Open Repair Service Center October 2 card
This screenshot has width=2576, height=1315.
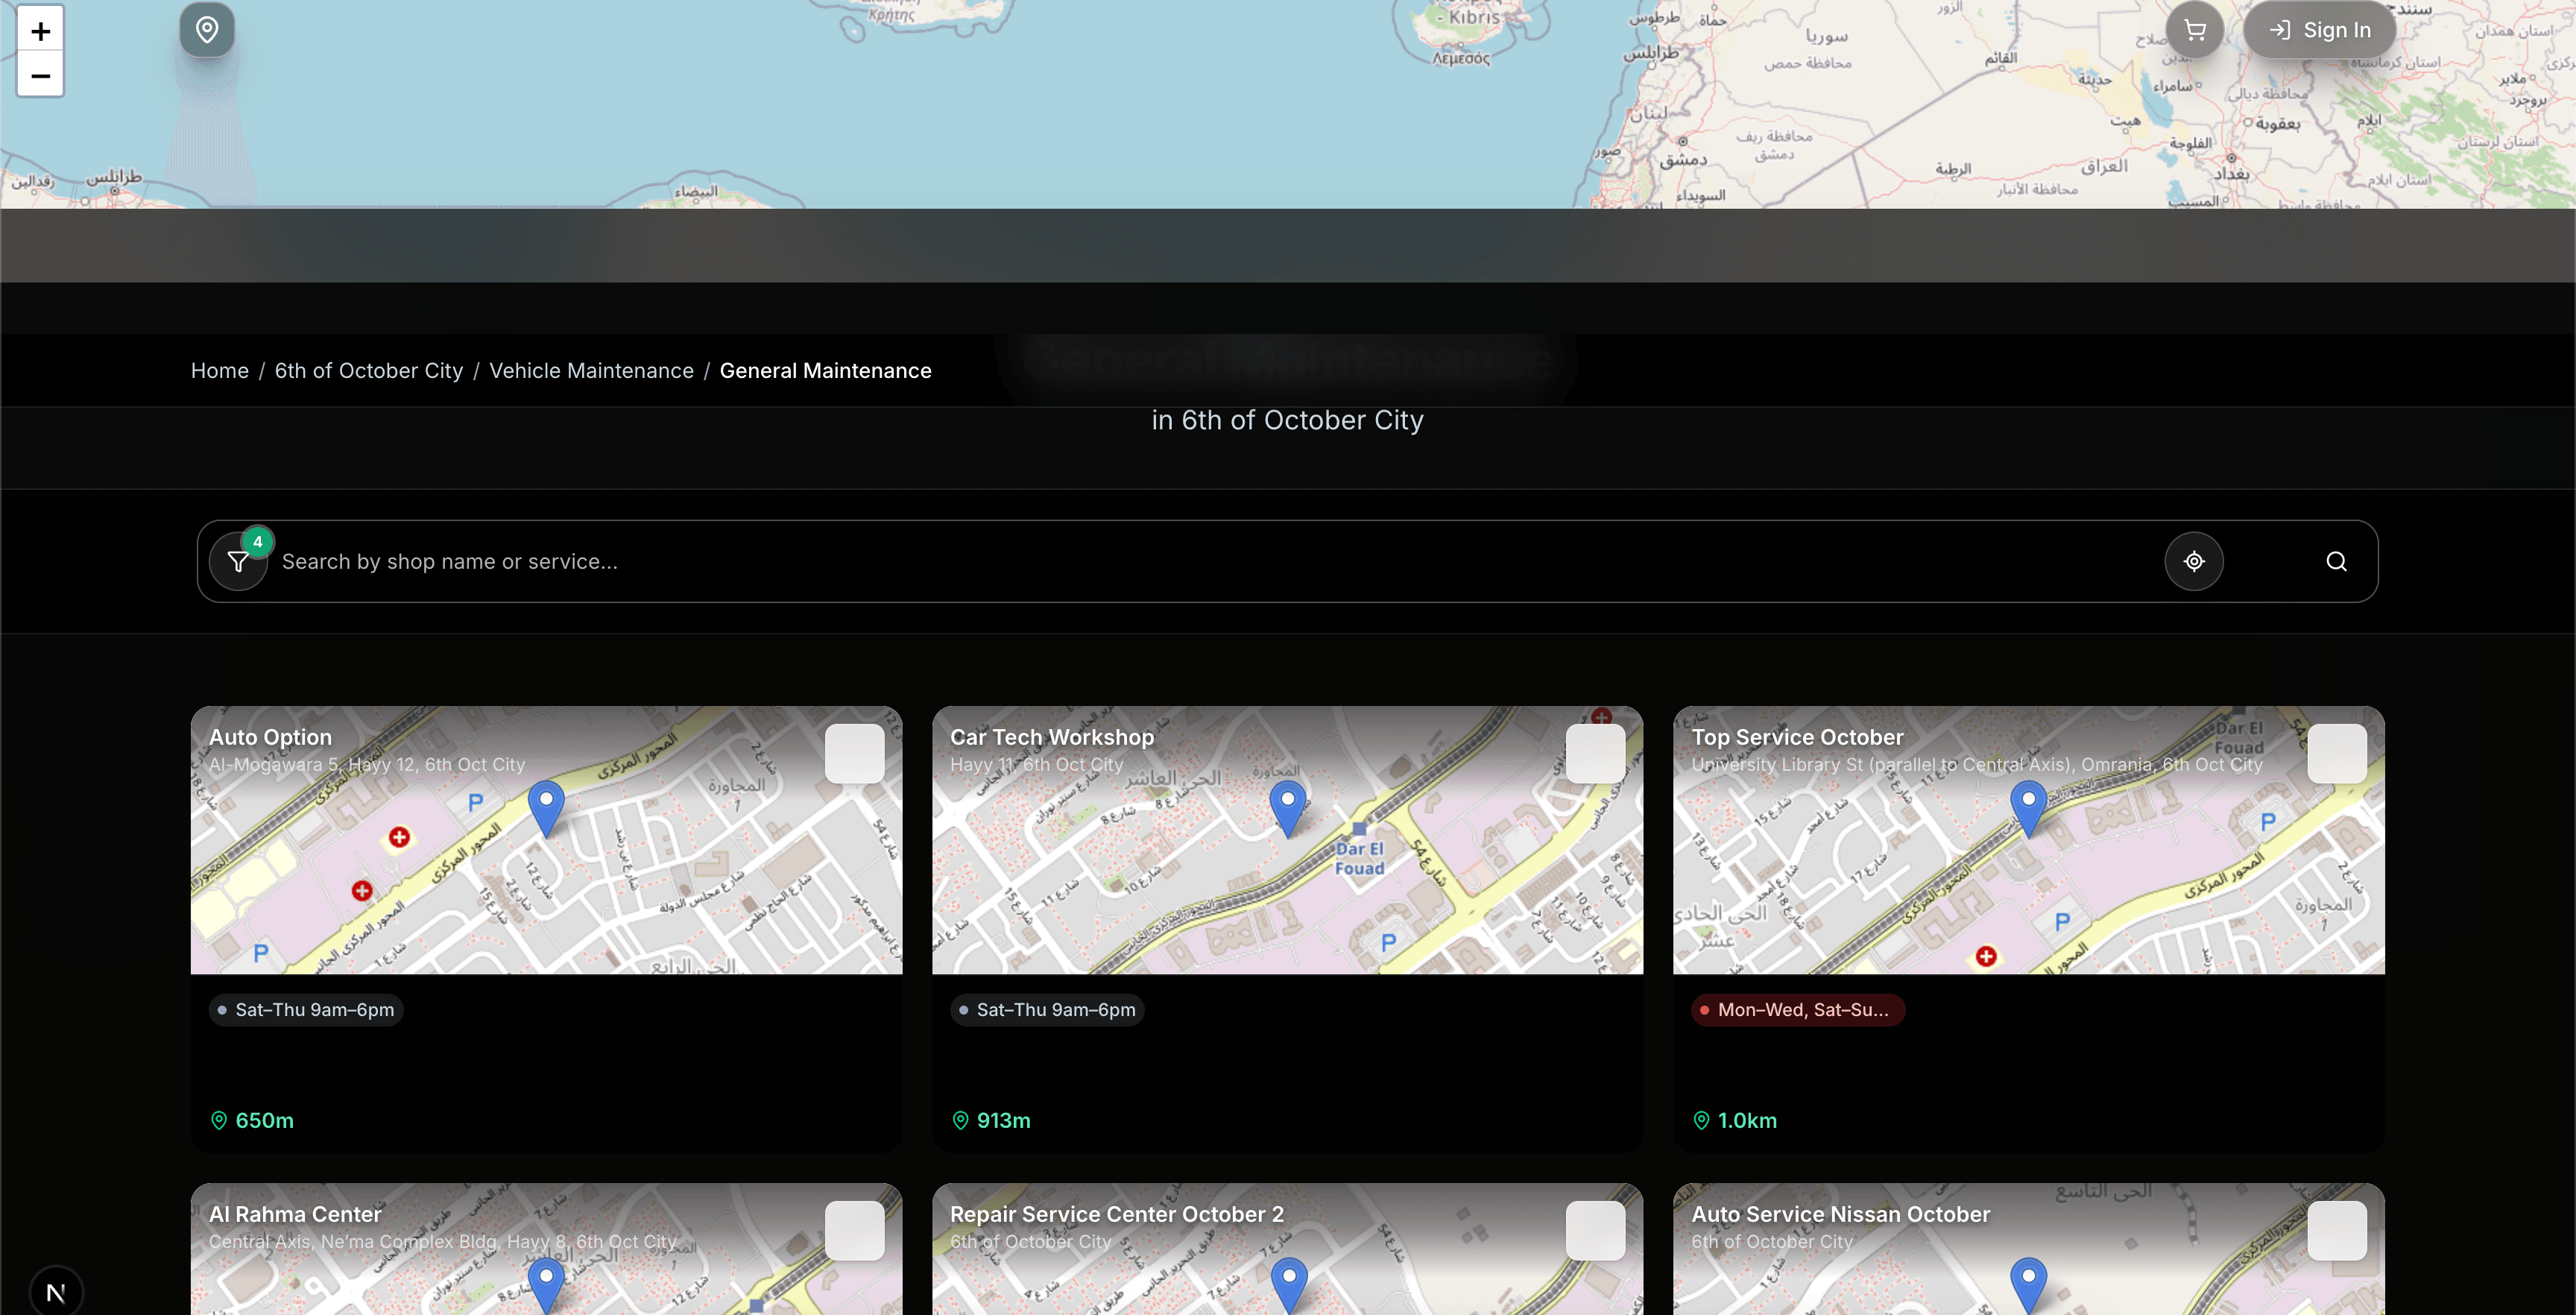tap(1117, 1214)
